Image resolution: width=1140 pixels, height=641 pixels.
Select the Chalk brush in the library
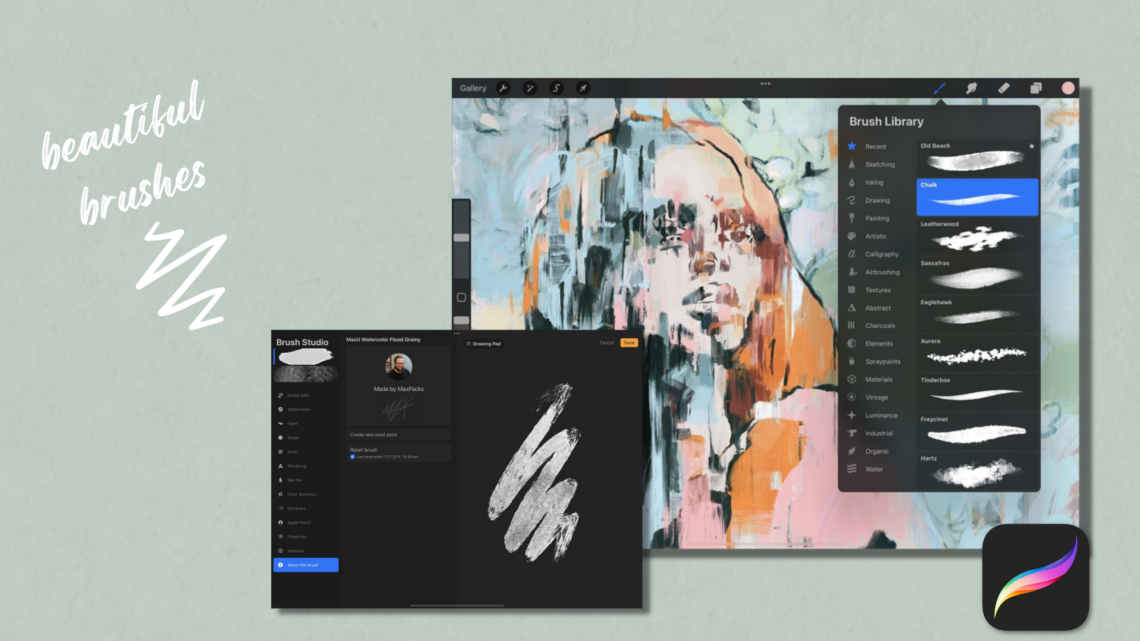click(977, 198)
